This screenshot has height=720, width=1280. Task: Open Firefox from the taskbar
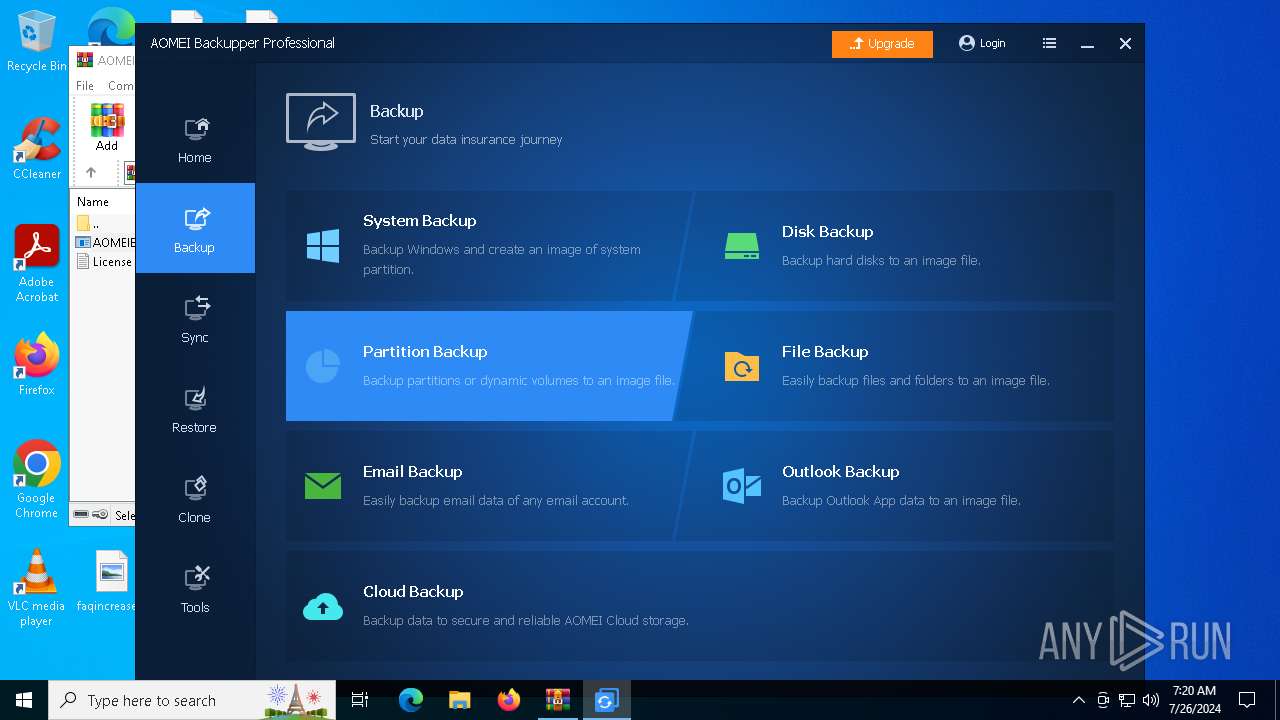point(508,701)
